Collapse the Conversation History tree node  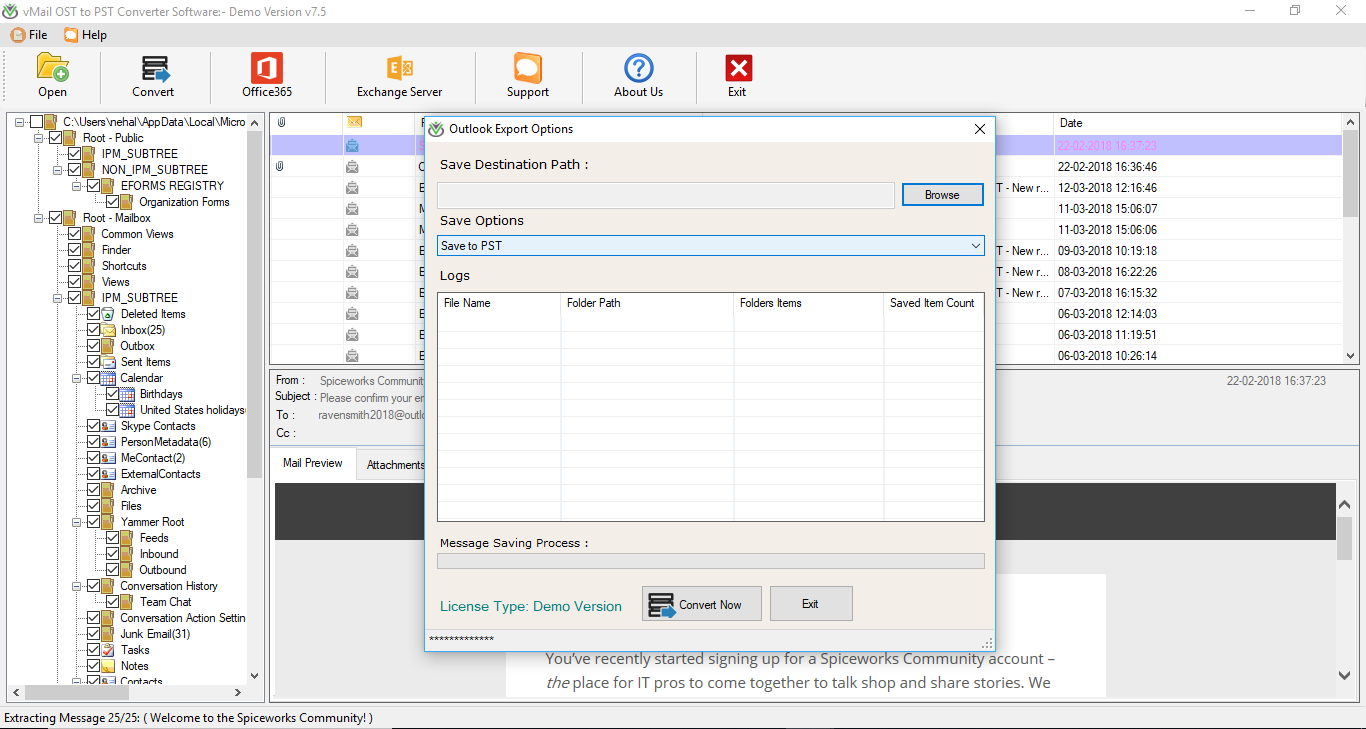point(77,586)
